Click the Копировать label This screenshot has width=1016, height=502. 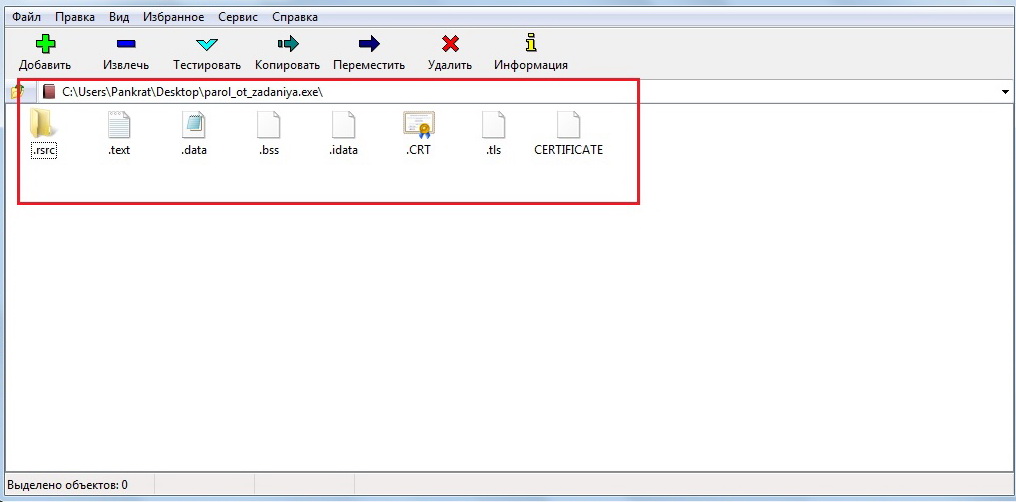(x=288, y=65)
